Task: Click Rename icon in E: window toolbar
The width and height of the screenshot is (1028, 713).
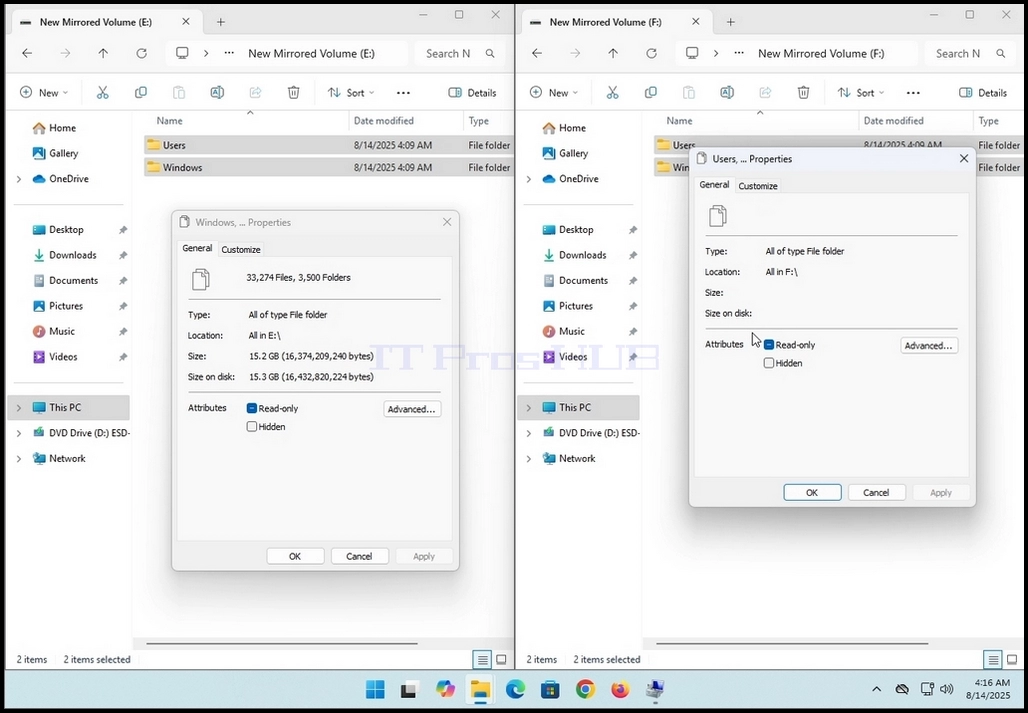Action: [x=217, y=92]
